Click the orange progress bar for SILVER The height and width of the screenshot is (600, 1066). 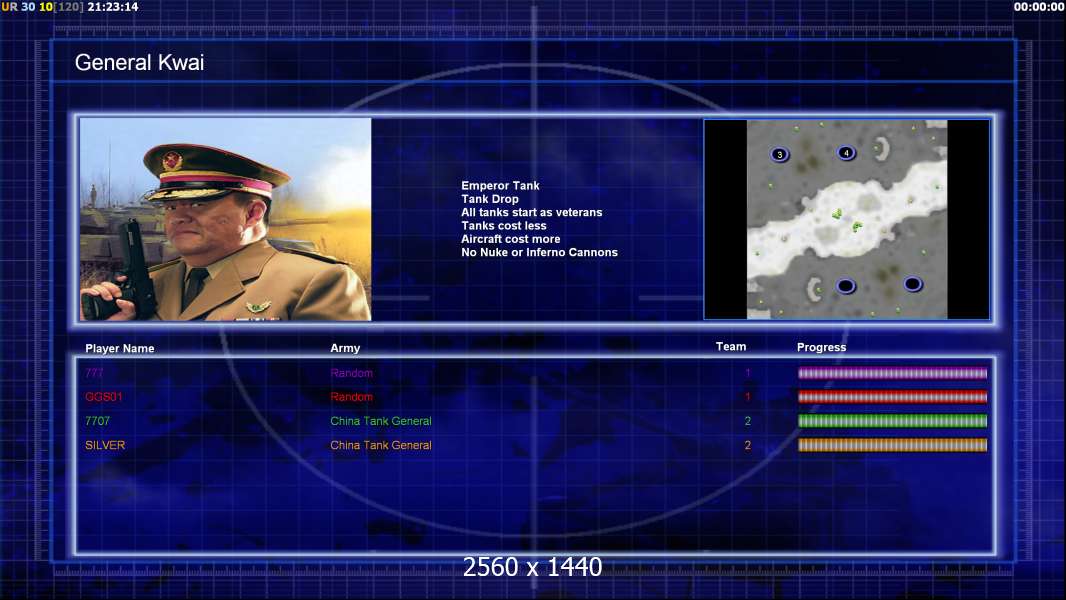pyautogui.click(x=892, y=445)
